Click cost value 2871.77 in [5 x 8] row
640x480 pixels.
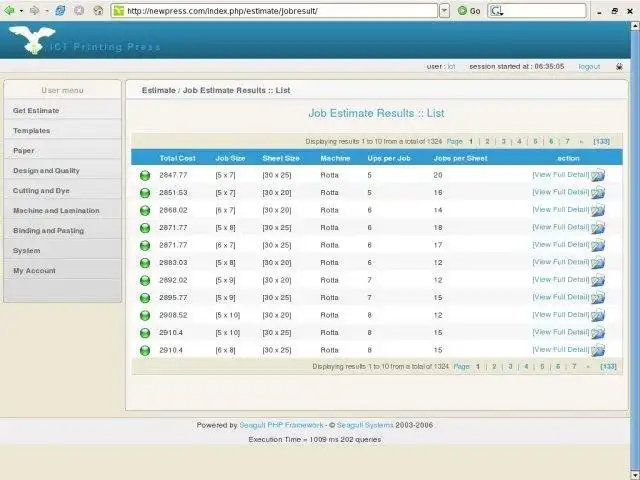(173, 228)
